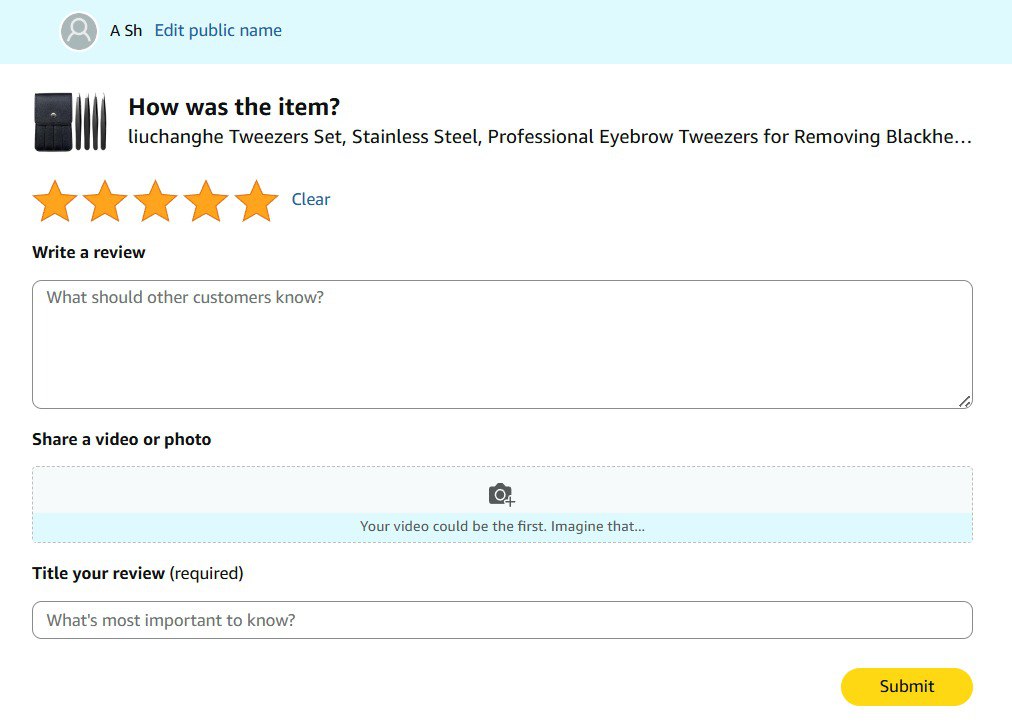Select the second rating star
1012x722 pixels.
click(x=105, y=201)
